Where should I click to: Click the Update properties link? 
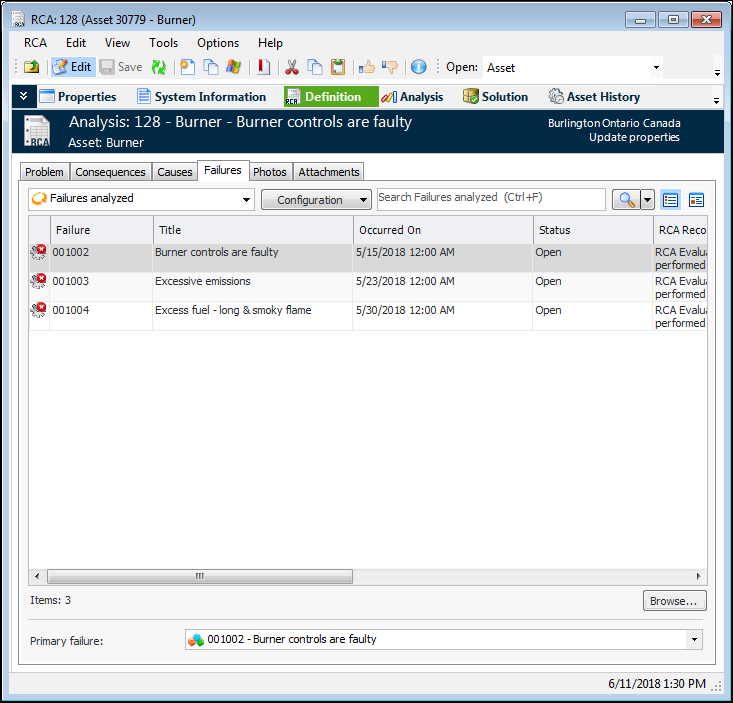click(634, 137)
